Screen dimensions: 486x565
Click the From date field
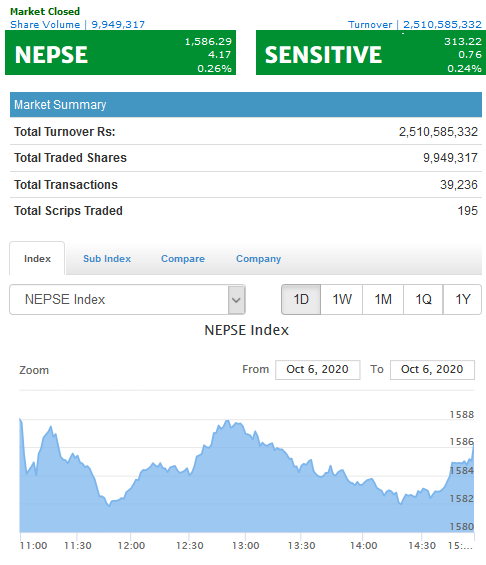click(317, 370)
